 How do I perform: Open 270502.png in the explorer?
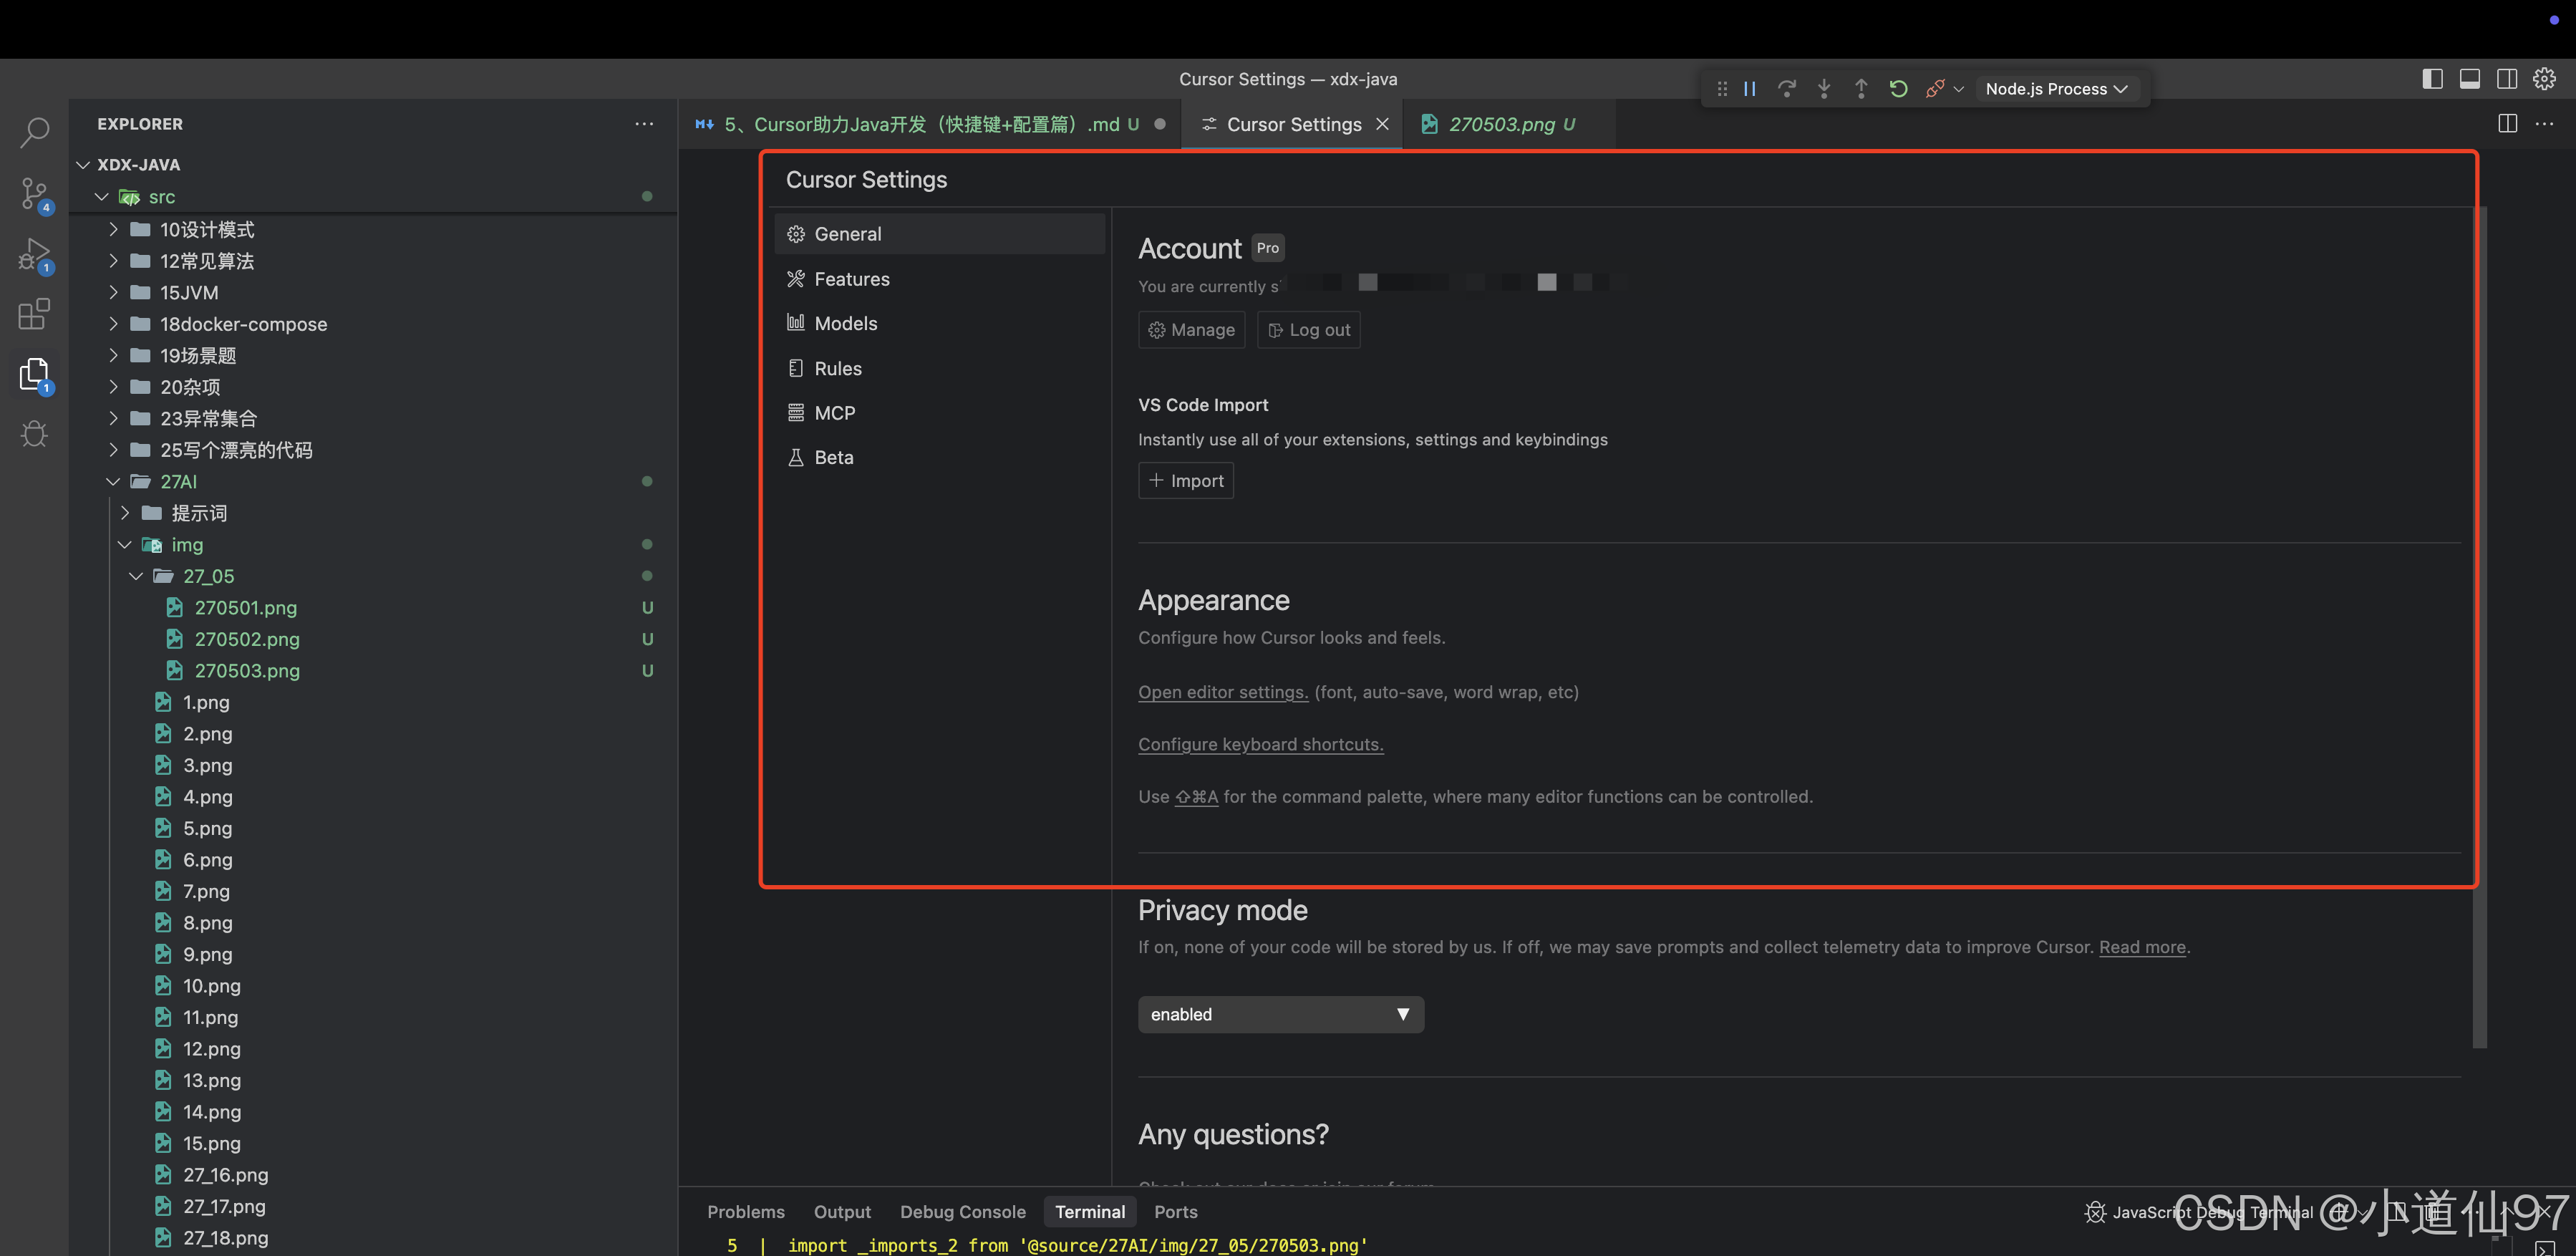247,639
